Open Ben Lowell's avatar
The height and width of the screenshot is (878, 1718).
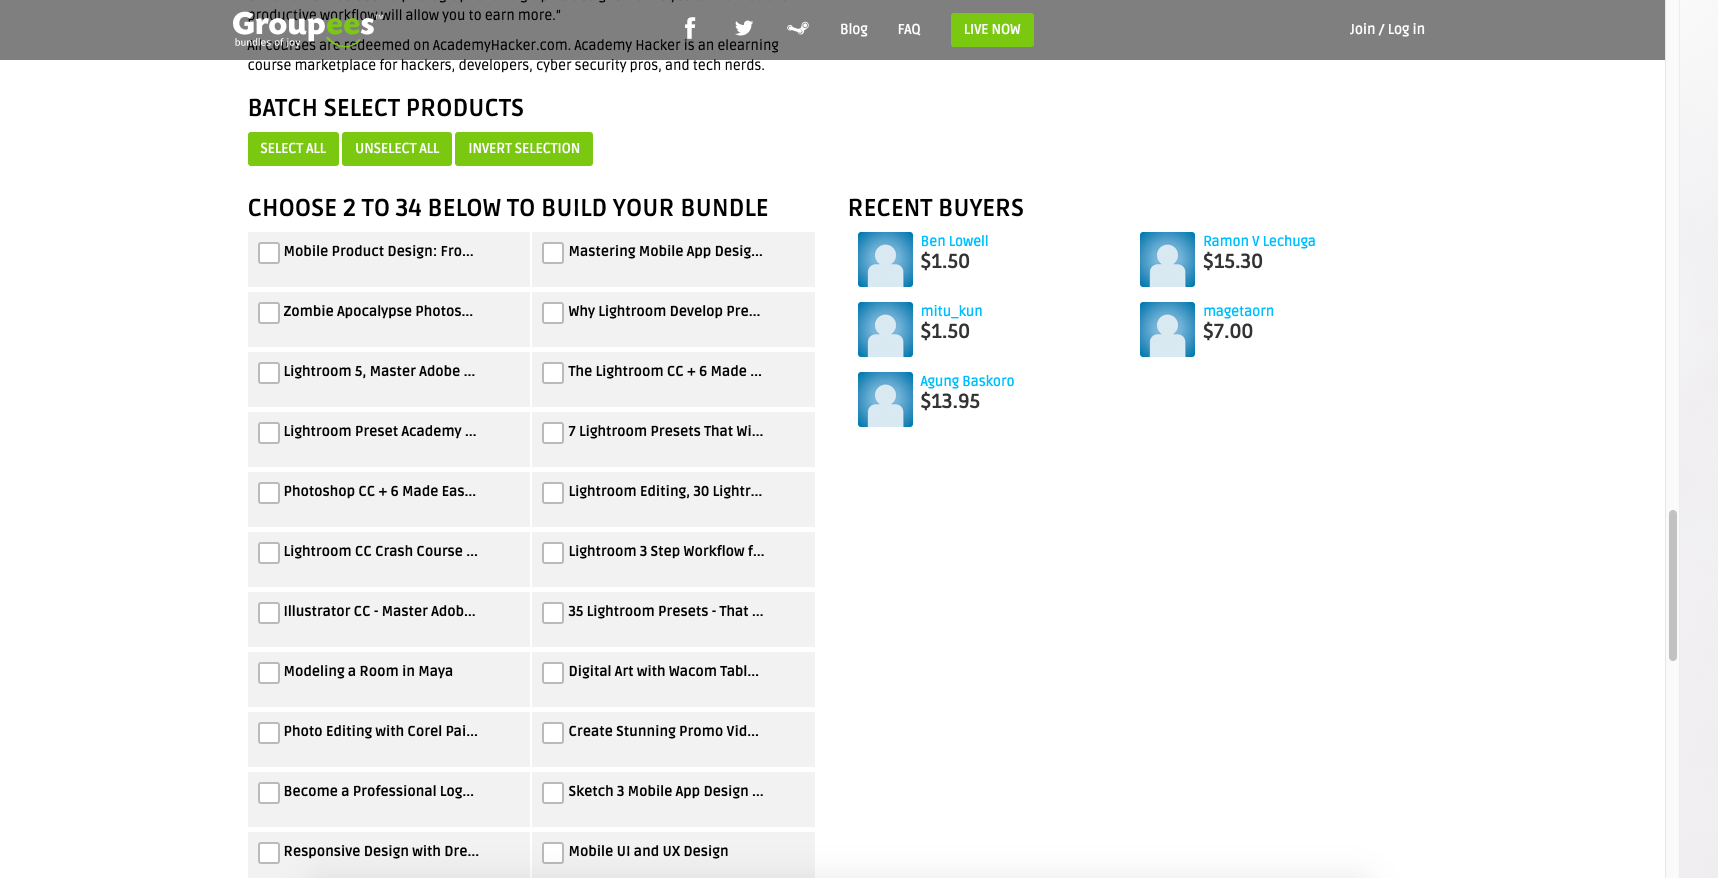point(885,260)
